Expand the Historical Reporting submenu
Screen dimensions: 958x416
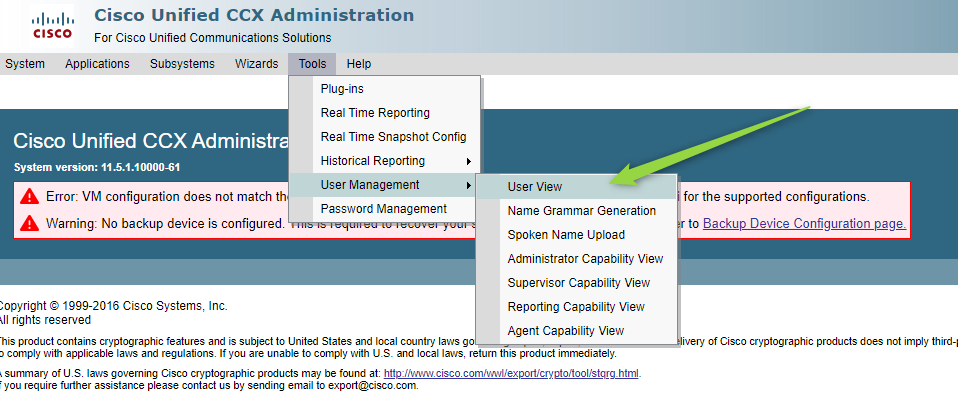pyautogui.click(x=385, y=161)
